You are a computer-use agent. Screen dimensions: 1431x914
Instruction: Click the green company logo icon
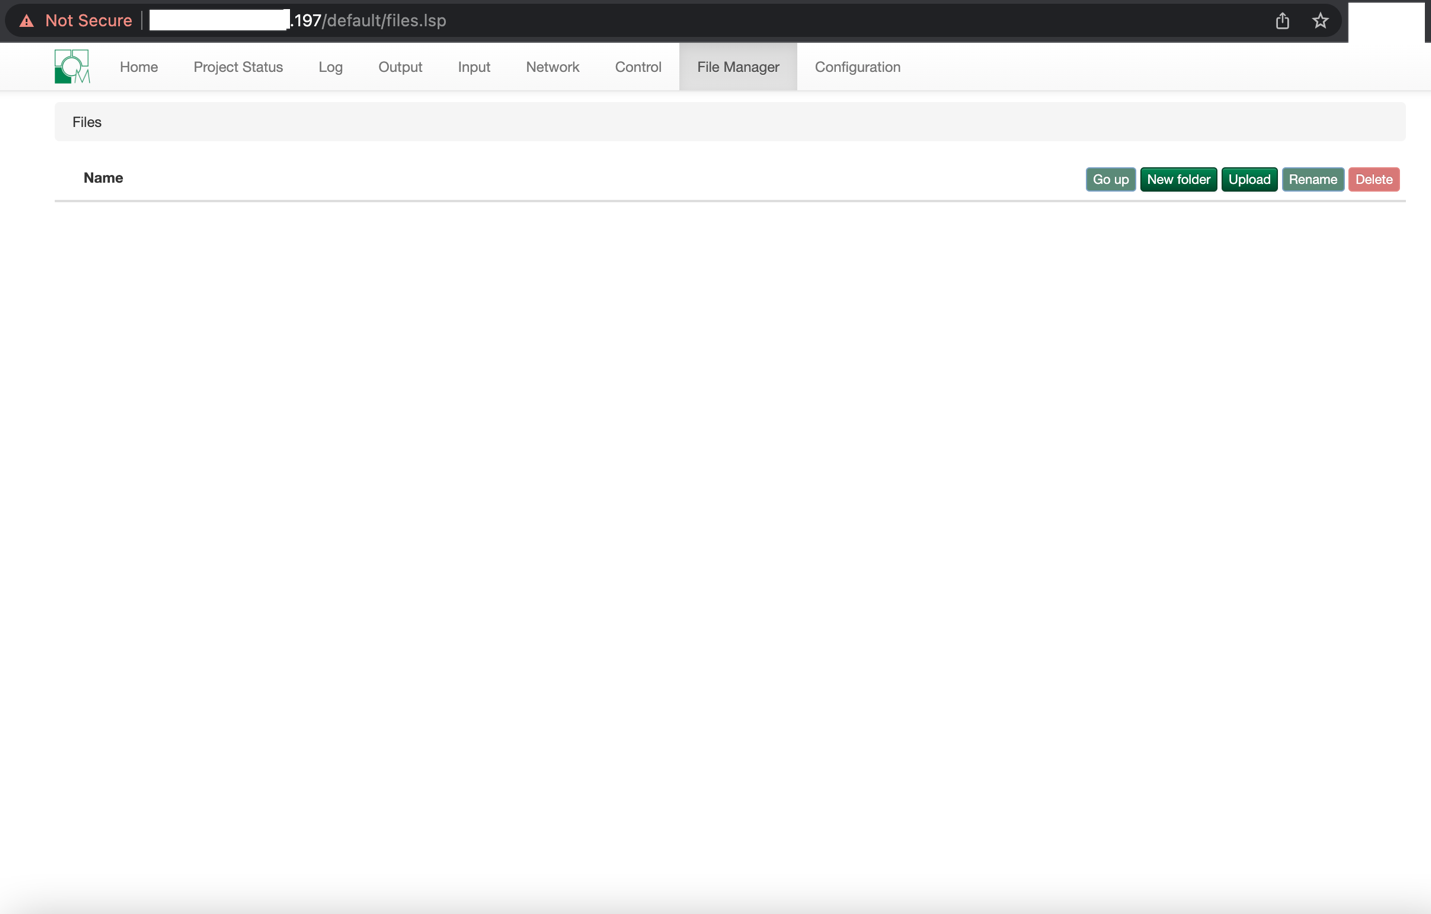70,67
